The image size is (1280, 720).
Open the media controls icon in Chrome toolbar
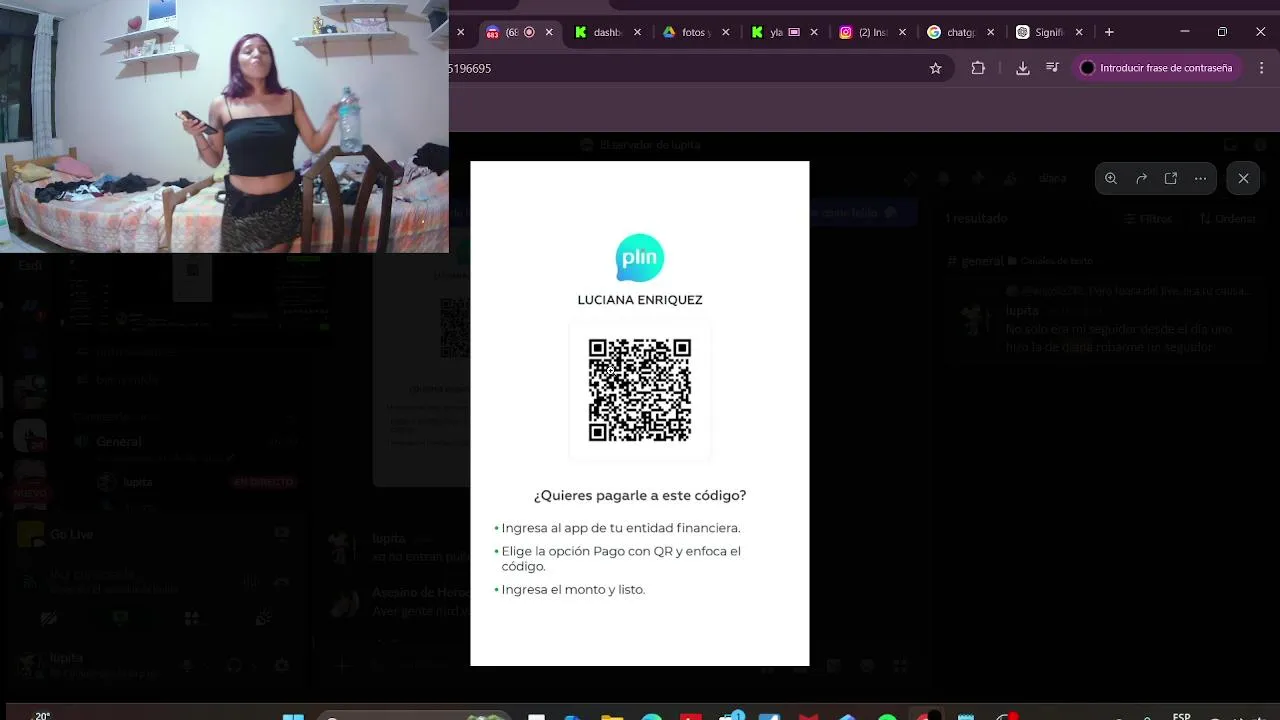pyautogui.click(x=1052, y=68)
